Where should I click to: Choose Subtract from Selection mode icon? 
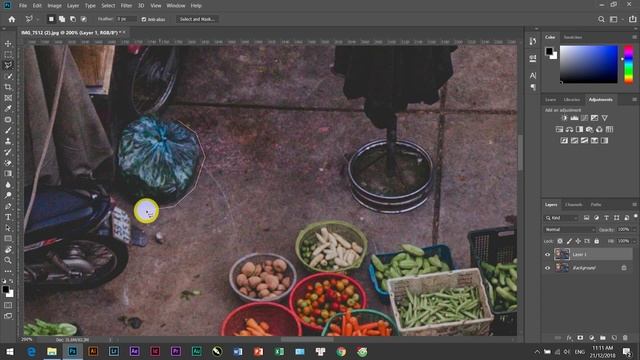pyautogui.click(x=73, y=19)
